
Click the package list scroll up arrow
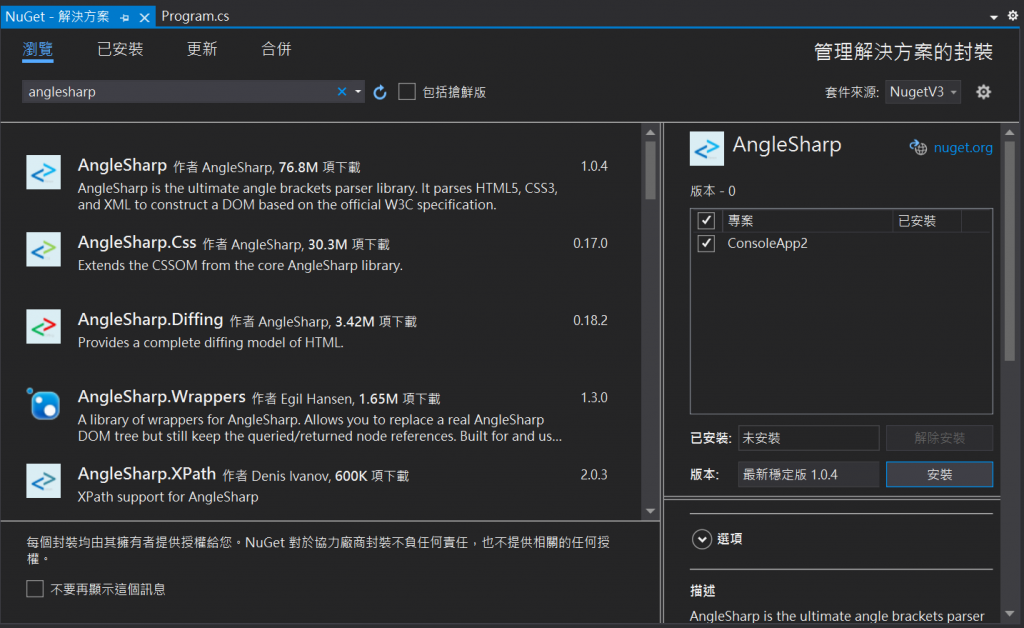coord(650,133)
